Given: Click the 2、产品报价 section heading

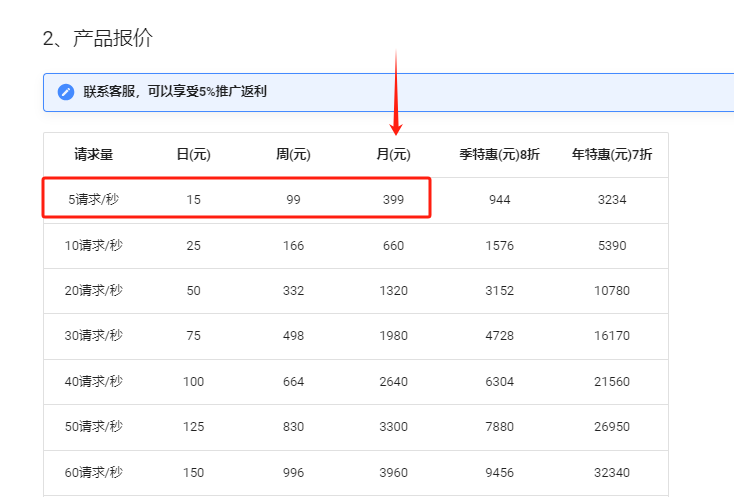Looking at the screenshot, I should point(97,38).
